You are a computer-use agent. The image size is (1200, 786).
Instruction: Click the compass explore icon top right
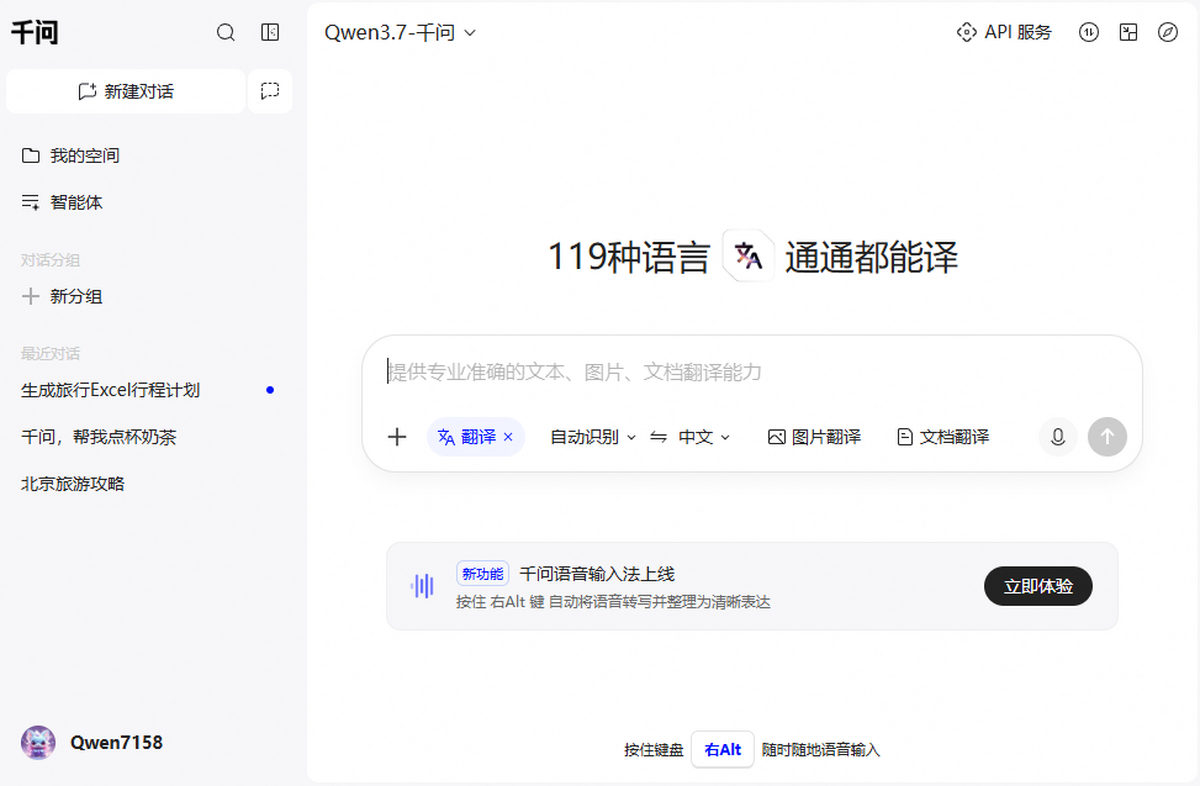click(1168, 33)
